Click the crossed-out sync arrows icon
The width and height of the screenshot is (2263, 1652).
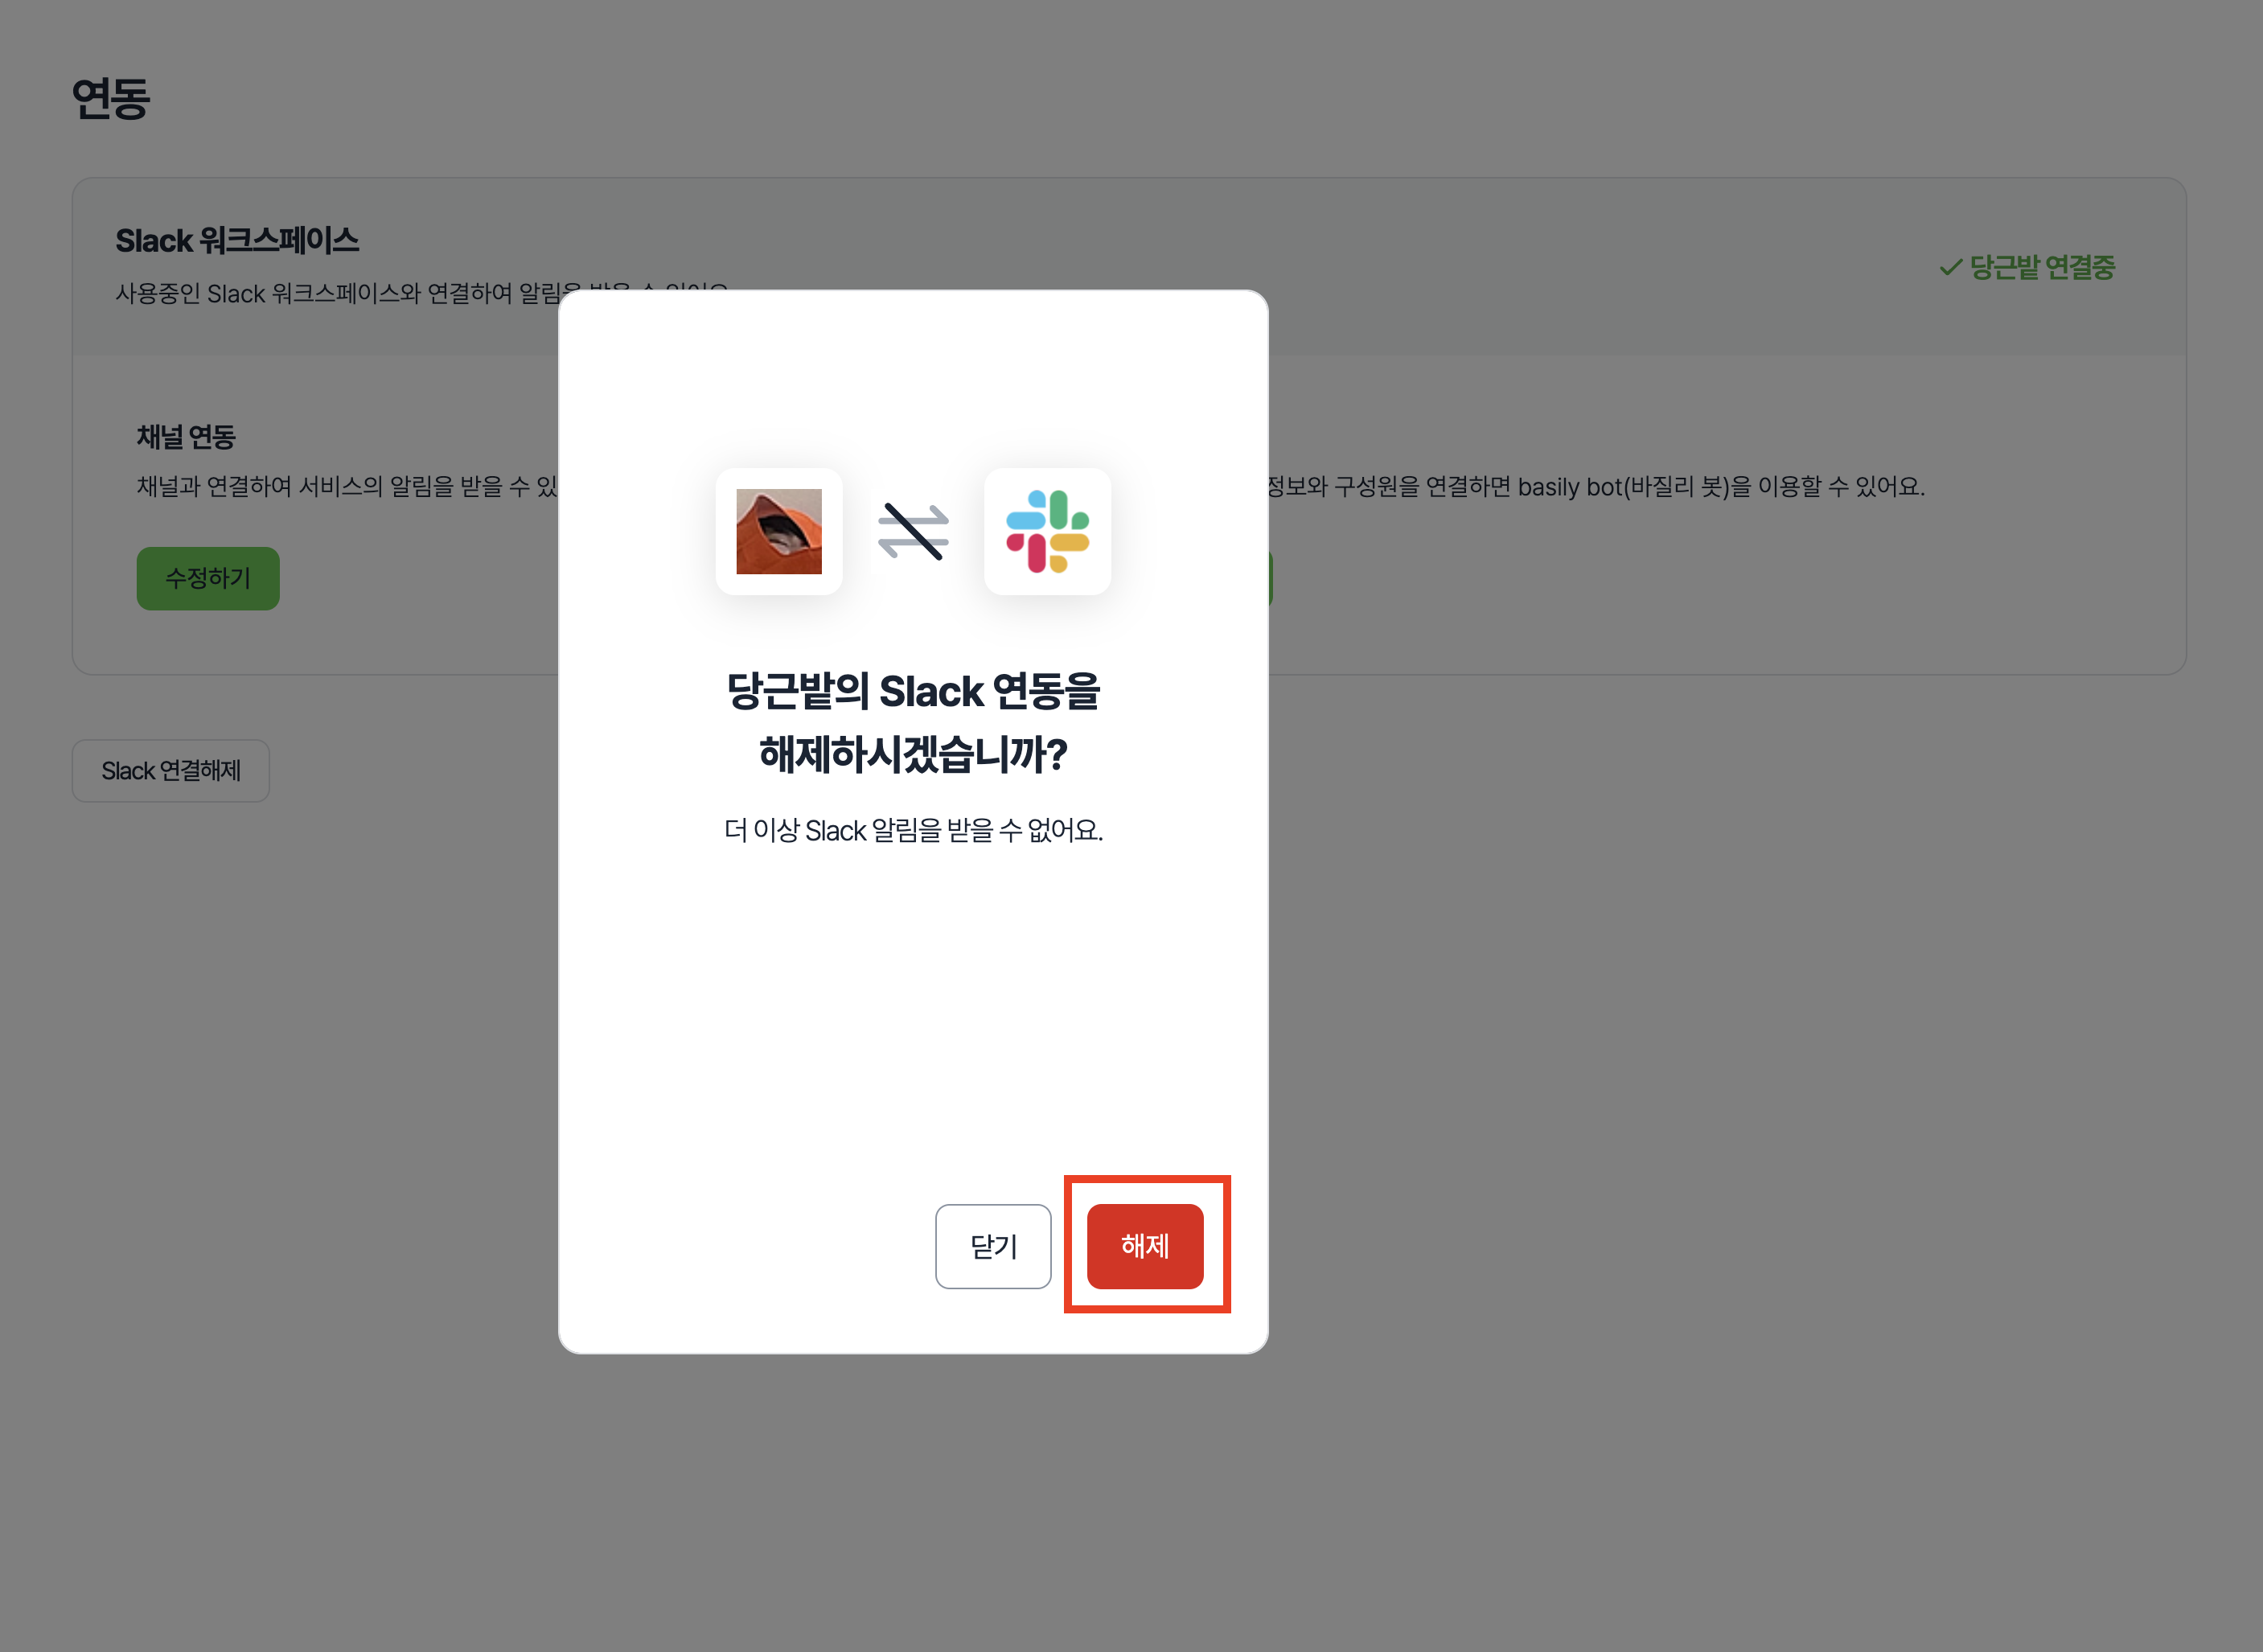coord(913,531)
